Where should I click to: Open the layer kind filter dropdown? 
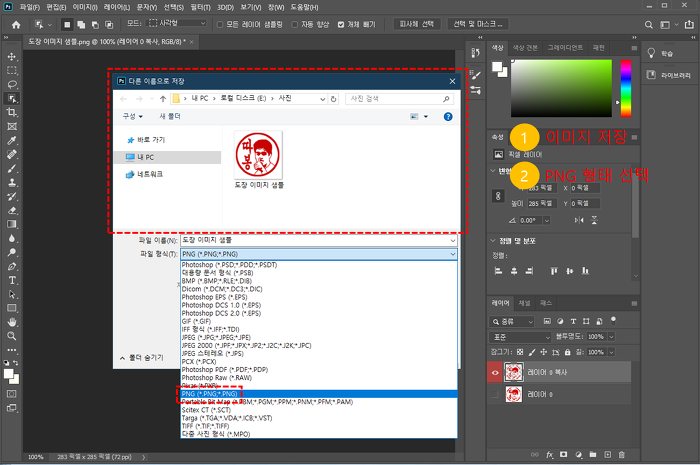(x=512, y=322)
